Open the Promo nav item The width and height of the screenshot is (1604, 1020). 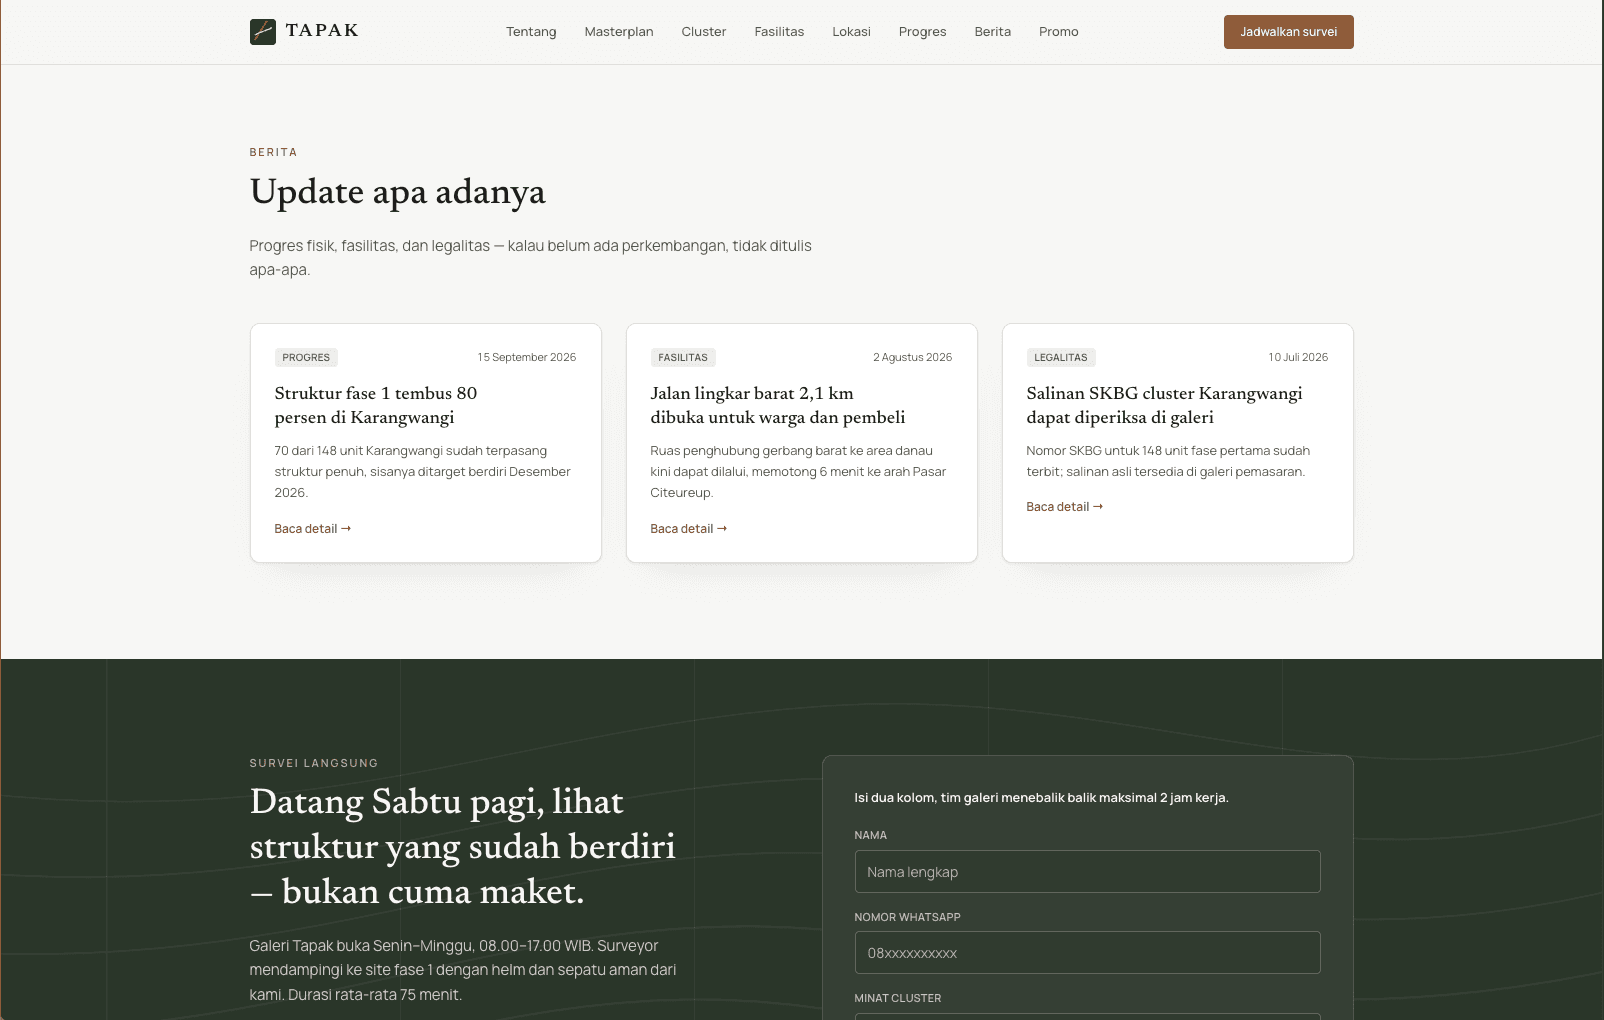1059,32
